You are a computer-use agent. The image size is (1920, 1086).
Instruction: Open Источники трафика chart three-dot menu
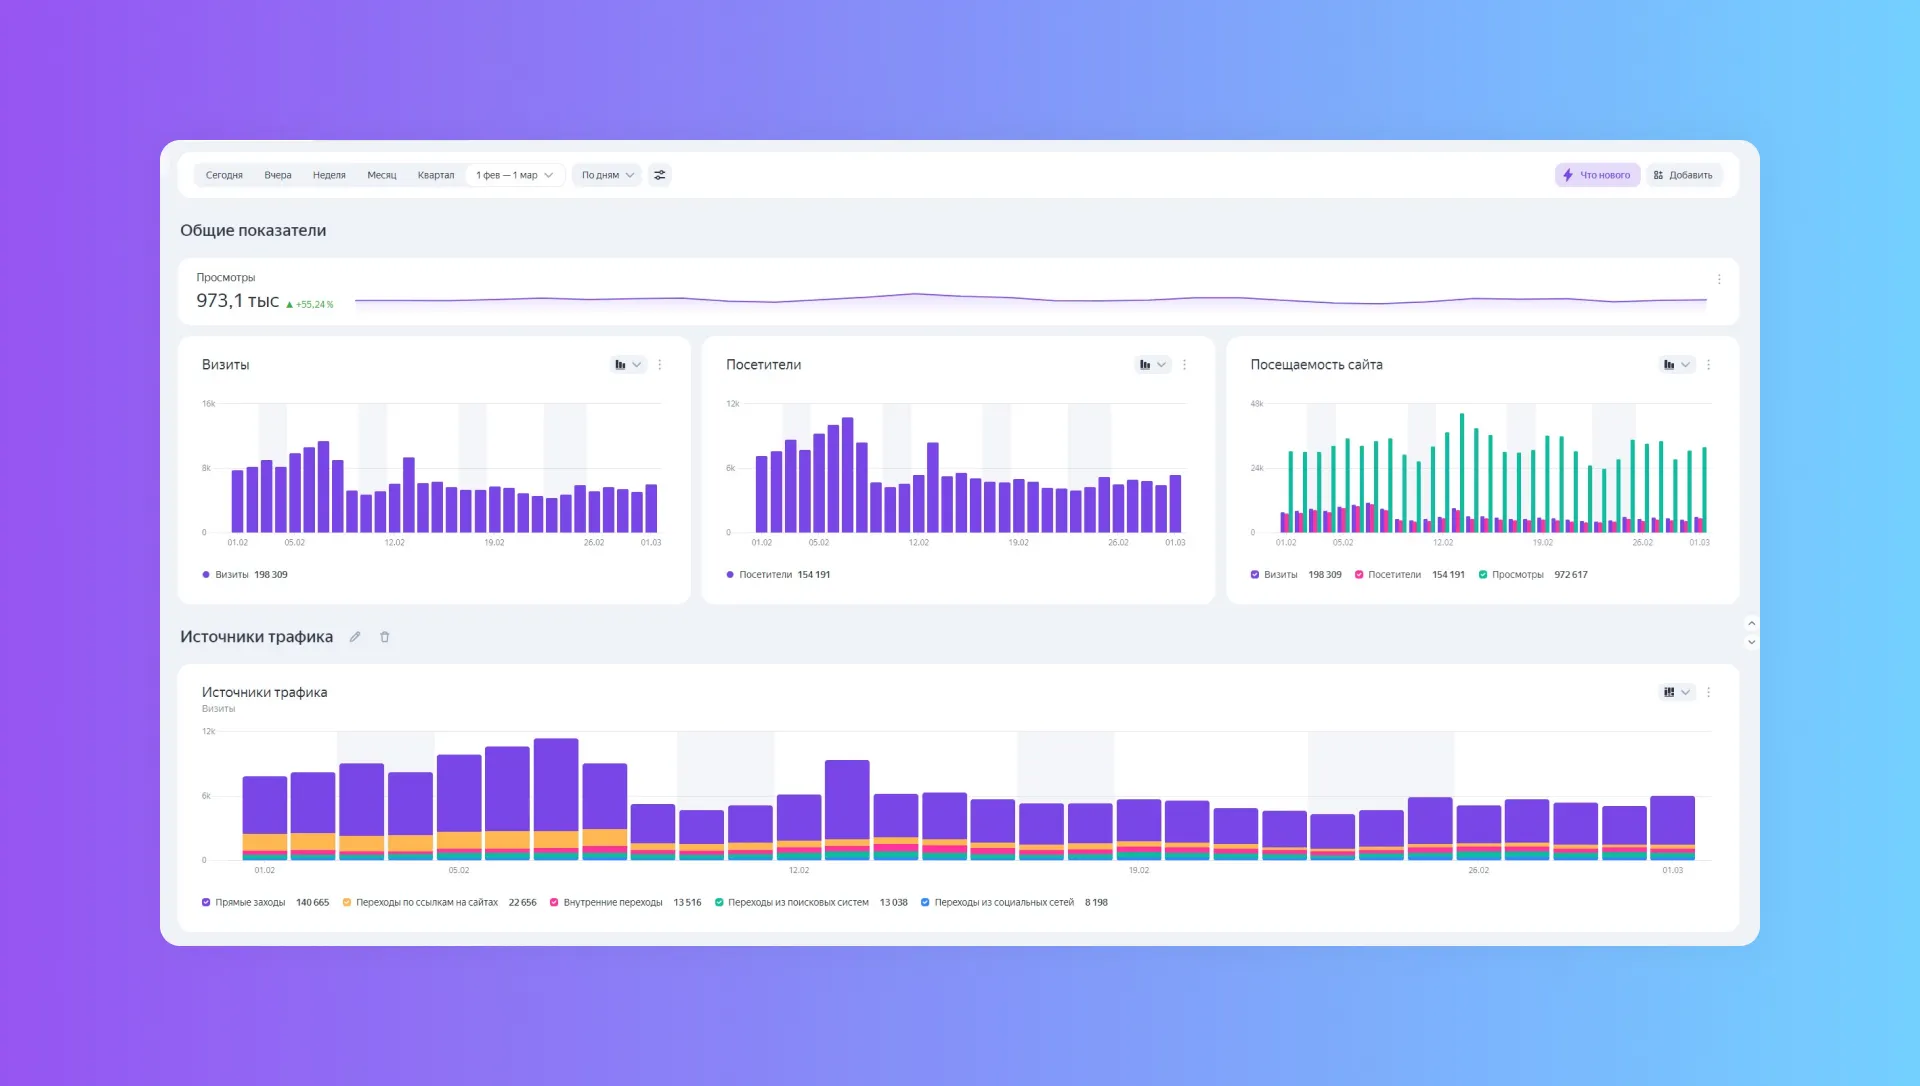coord(1708,692)
